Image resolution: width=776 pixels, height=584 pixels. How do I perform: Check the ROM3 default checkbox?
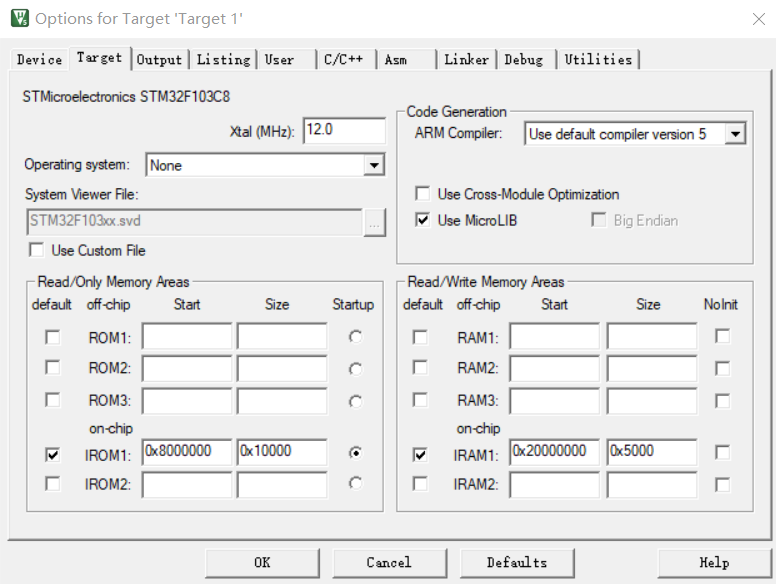[52, 399]
